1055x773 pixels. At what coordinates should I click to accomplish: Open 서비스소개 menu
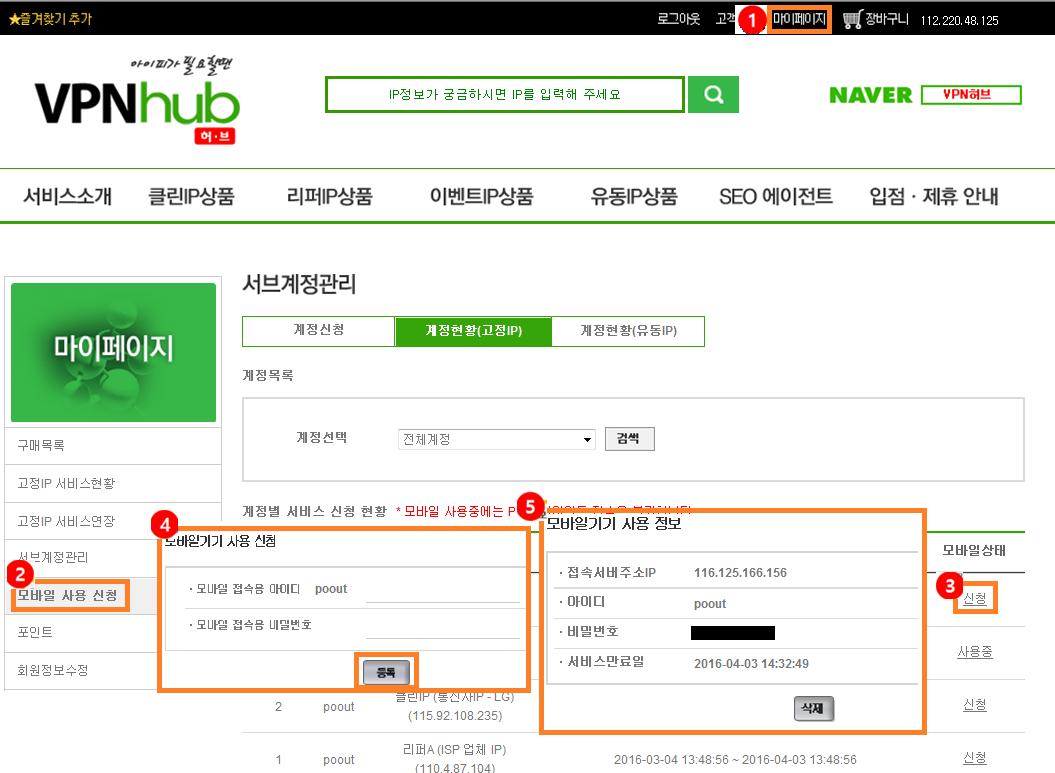[x=67, y=196]
